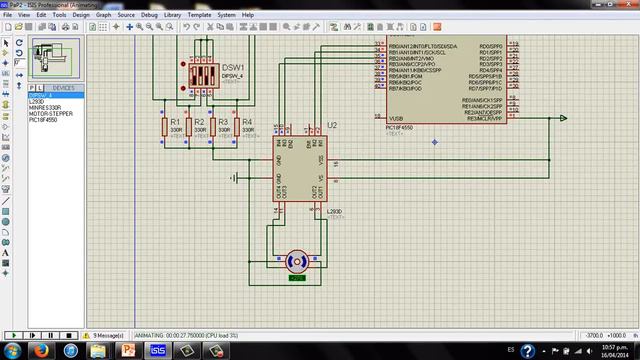This screenshot has width=640, height=360.
Task: Select the Virtual Instruments Mode tool
Action: (6, 189)
